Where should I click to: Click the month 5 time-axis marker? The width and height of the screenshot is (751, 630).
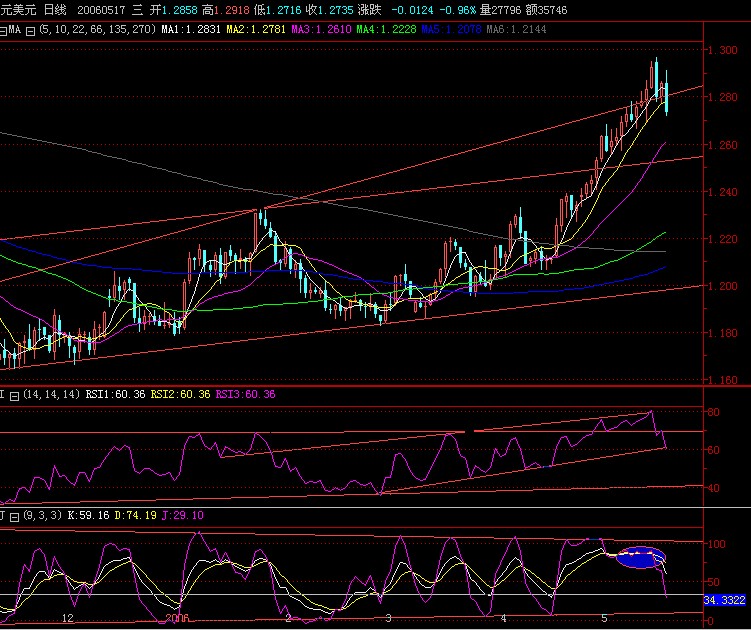click(x=604, y=618)
